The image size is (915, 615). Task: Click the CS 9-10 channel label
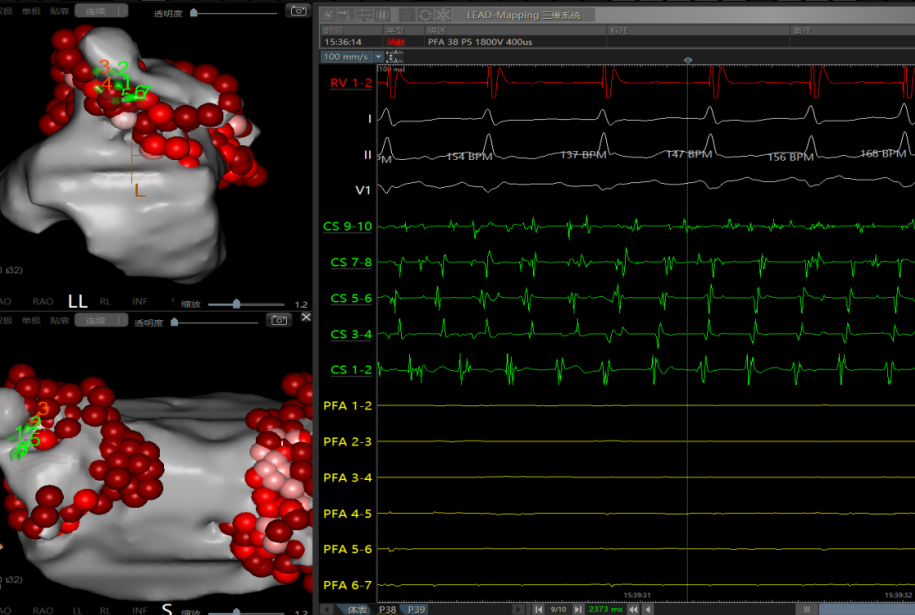coord(351,227)
